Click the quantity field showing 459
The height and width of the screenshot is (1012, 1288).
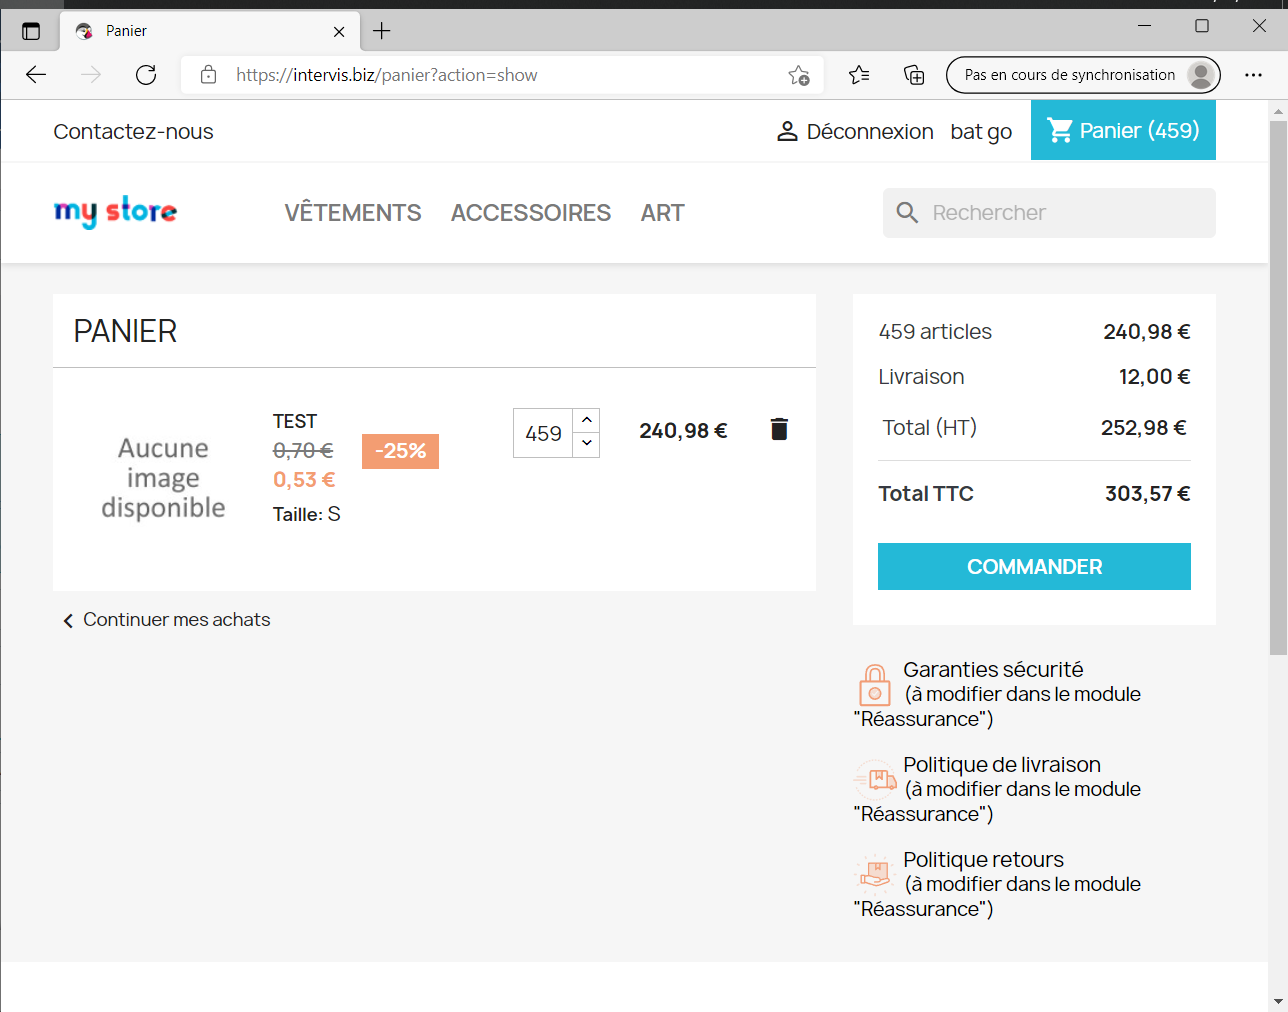[543, 433]
